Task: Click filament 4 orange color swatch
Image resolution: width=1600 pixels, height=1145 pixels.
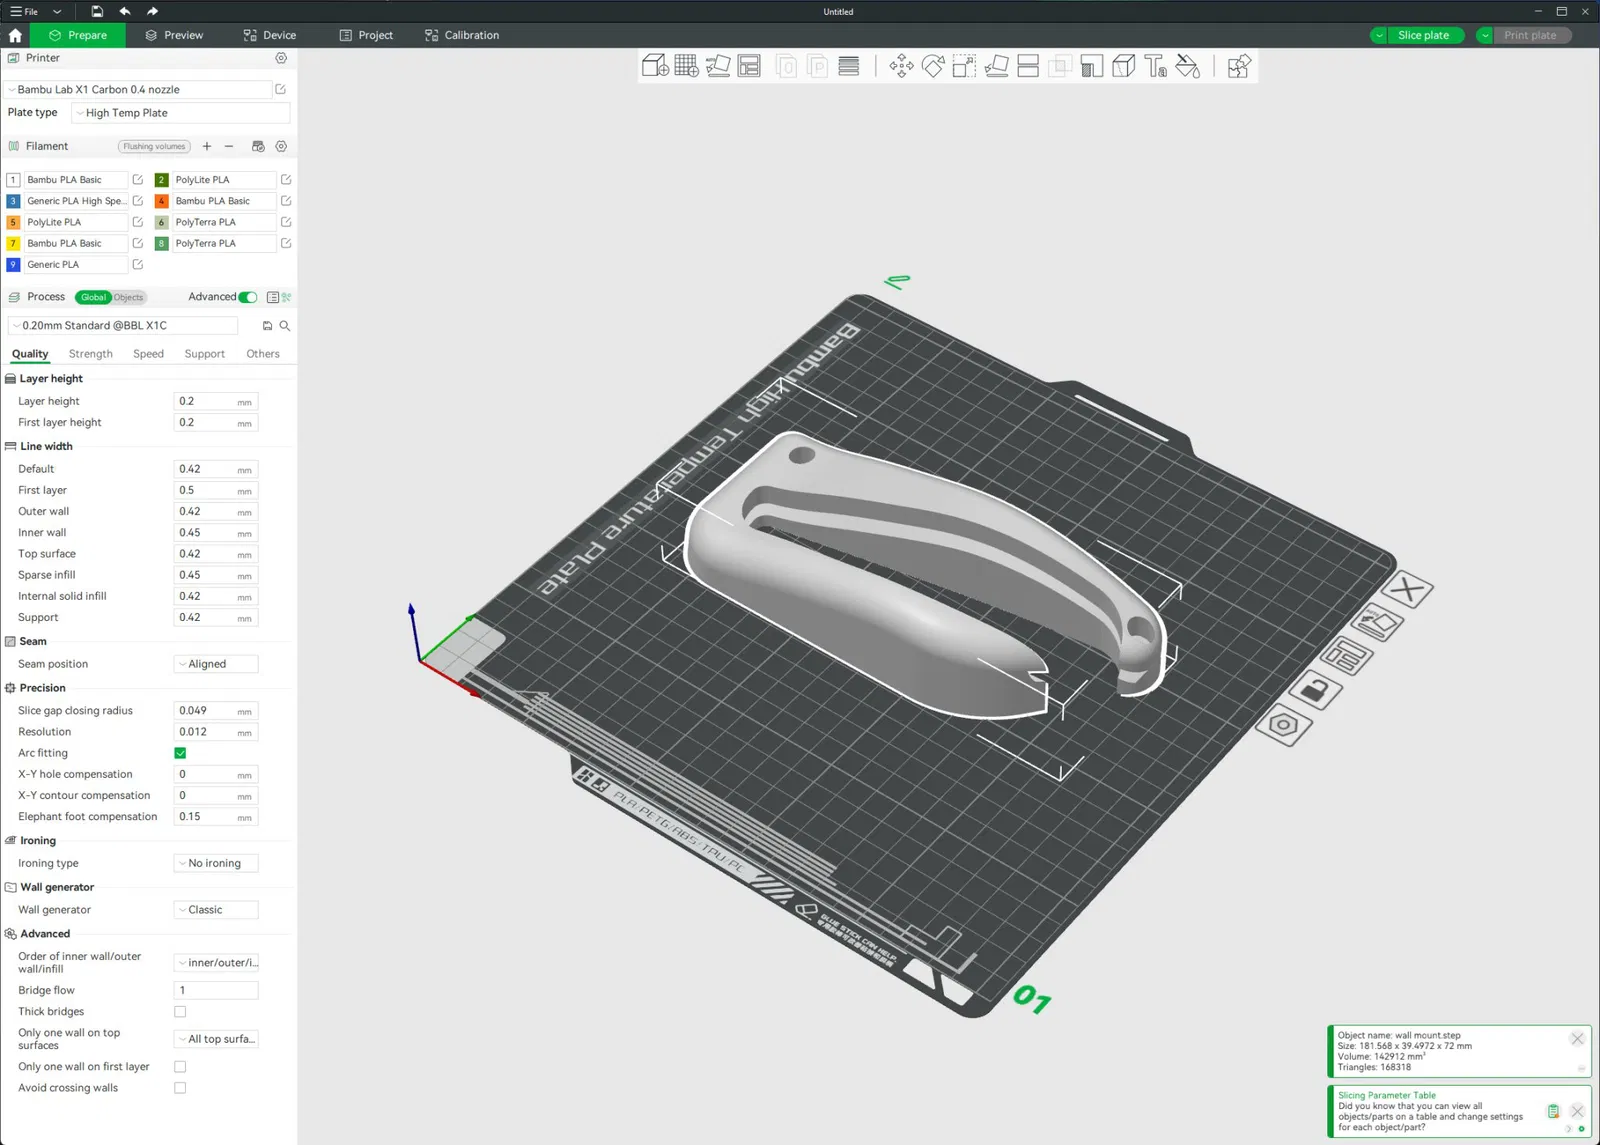Action: pyautogui.click(x=161, y=201)
